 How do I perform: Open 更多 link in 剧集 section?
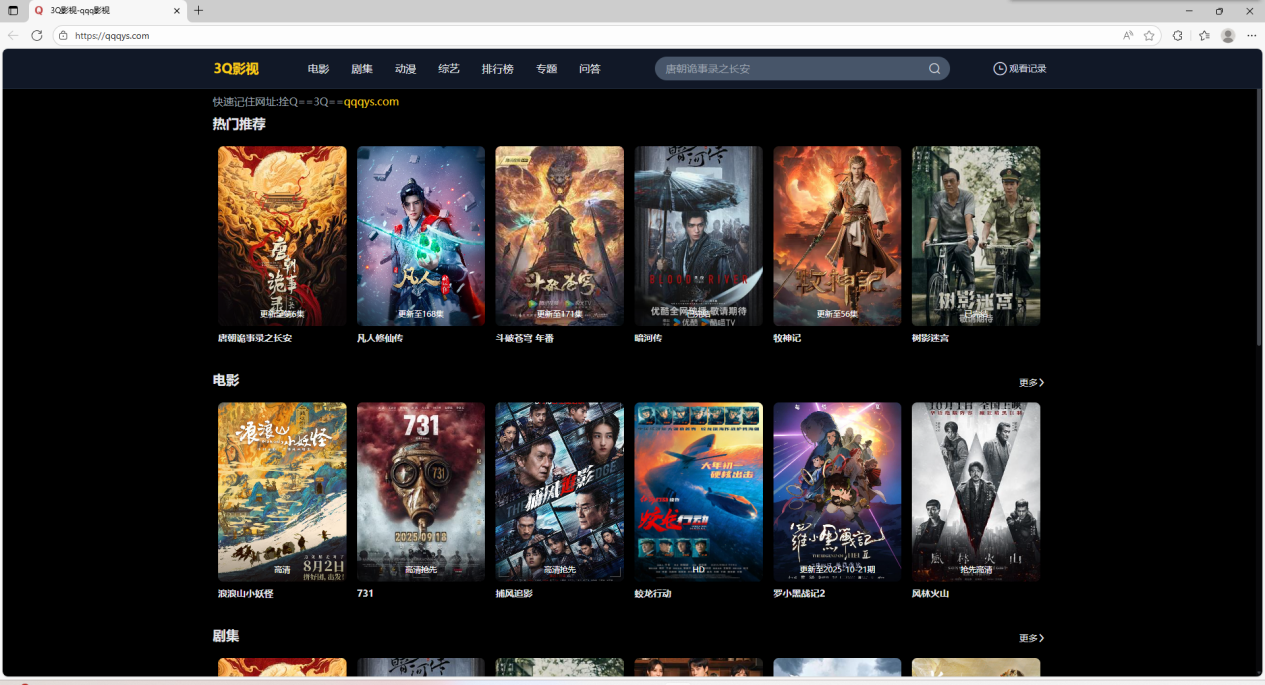click(x=1031, y=638)
